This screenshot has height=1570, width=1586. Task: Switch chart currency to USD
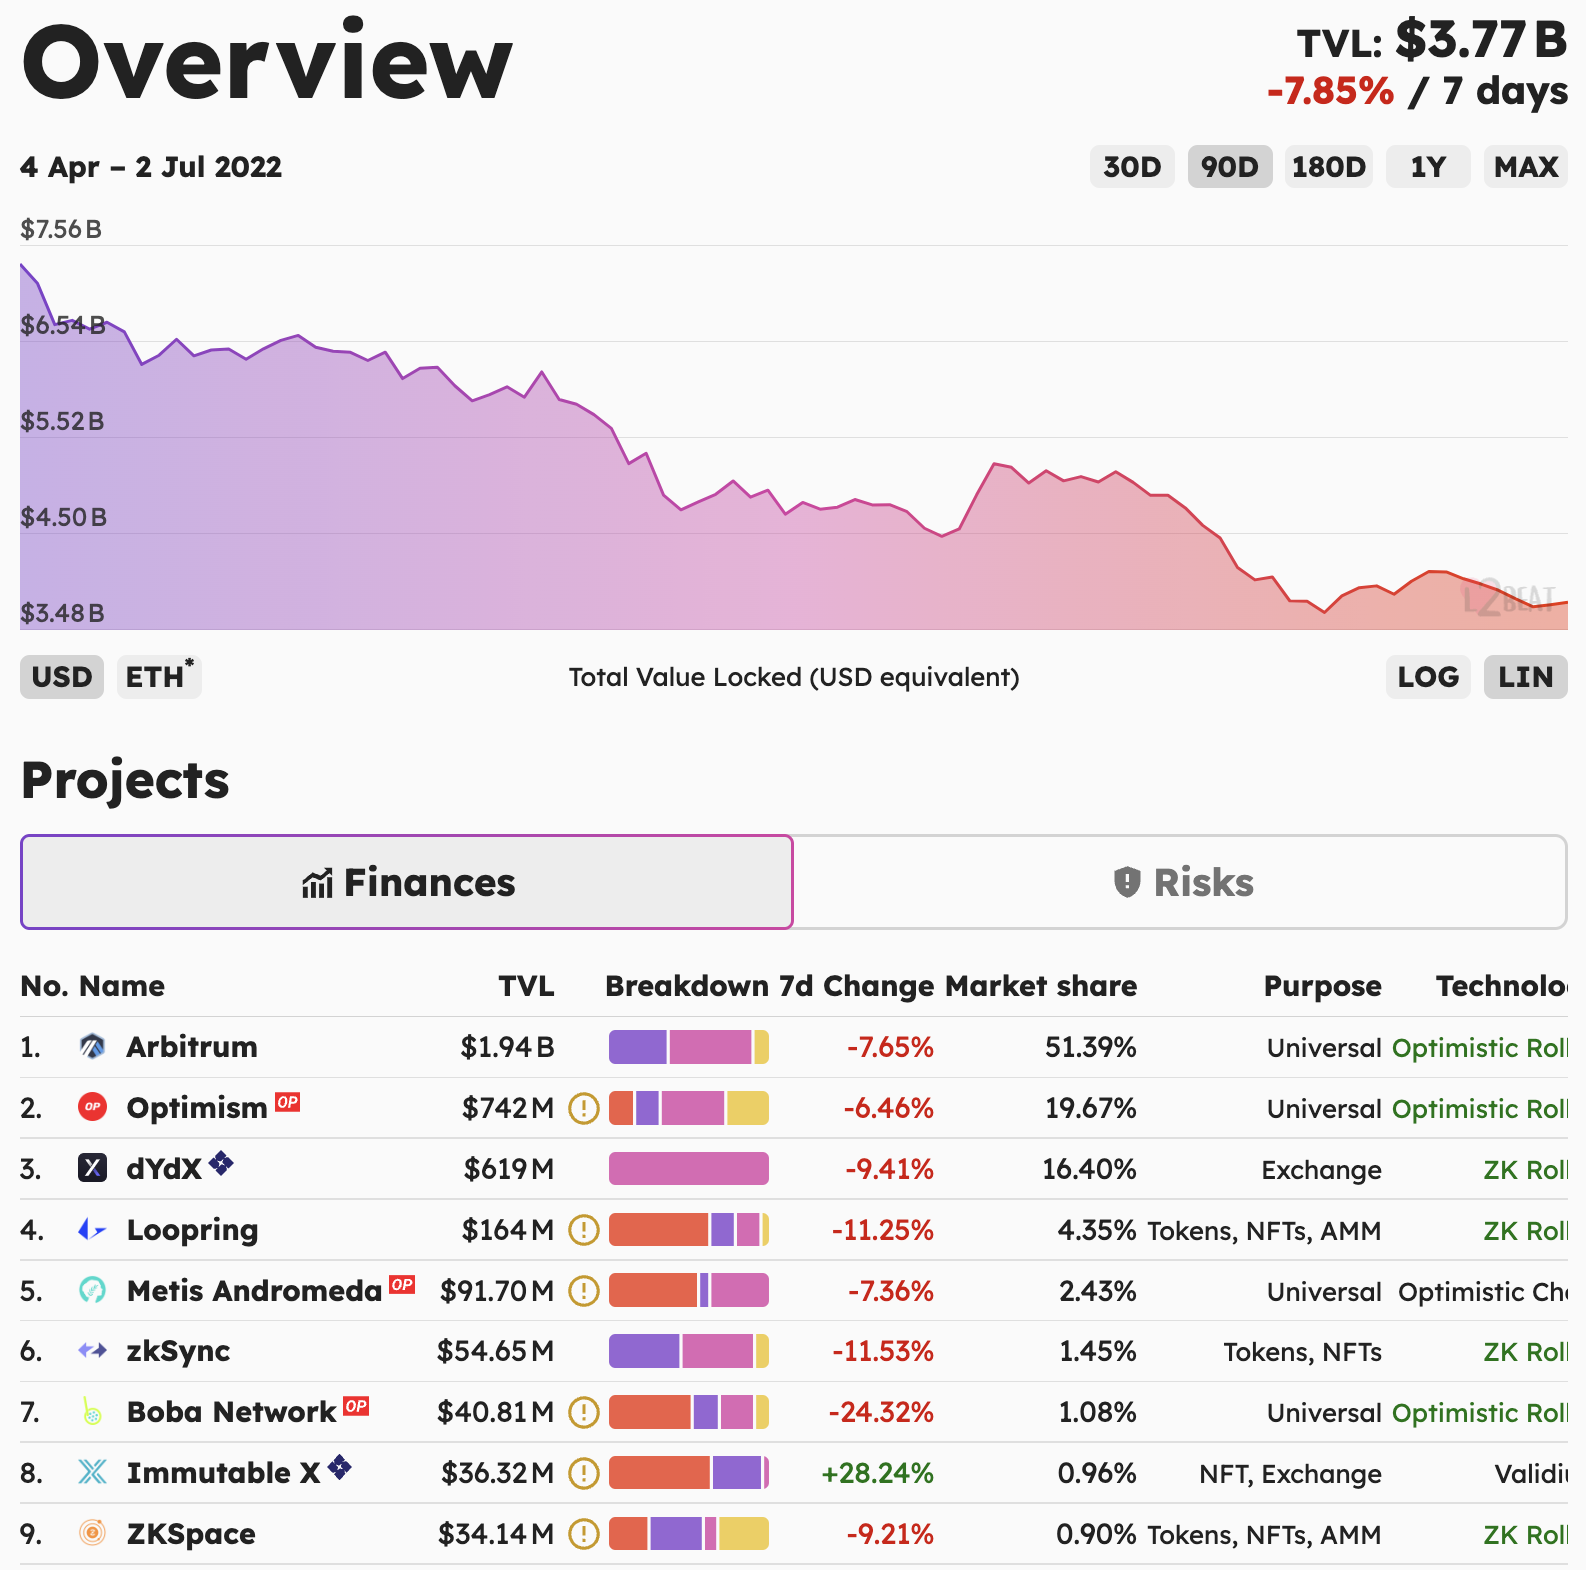coord(62,677)
